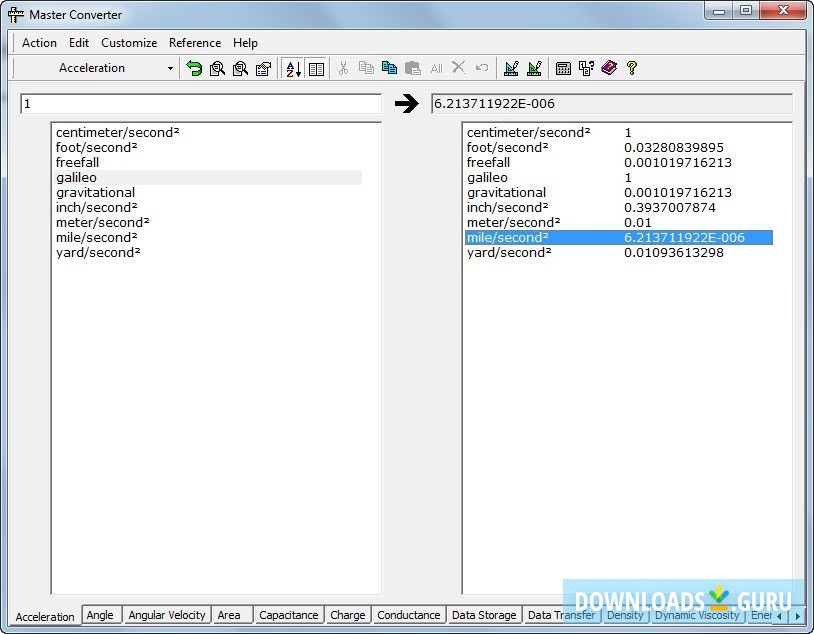Select foot/second² row with value 0.03280839895

tap(619, 147)
